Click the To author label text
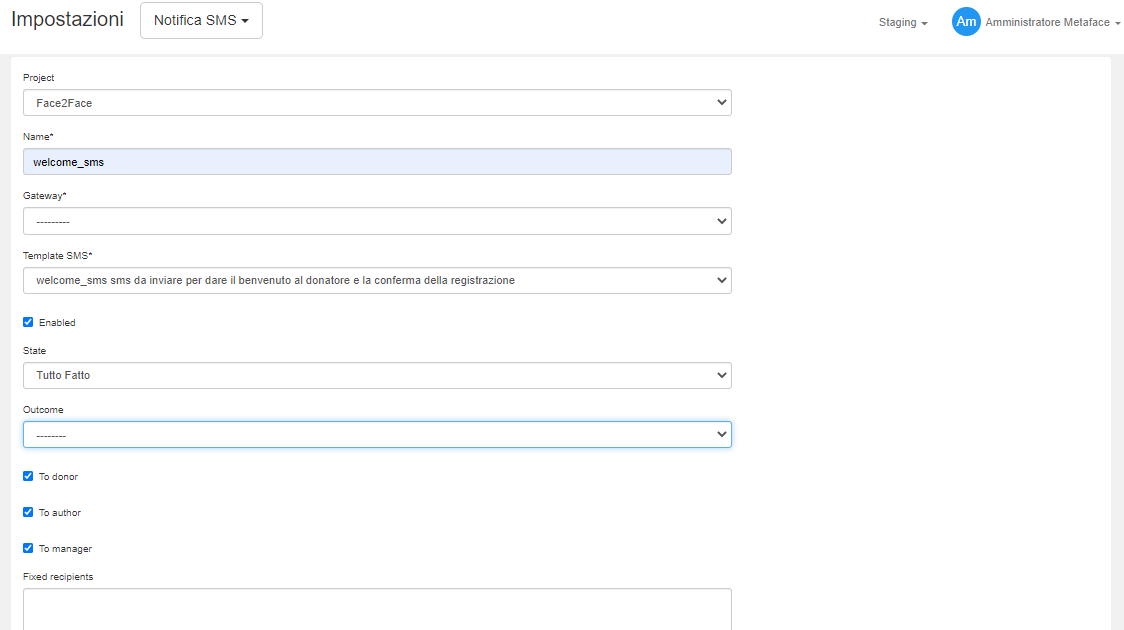 [x=60, y=513]
